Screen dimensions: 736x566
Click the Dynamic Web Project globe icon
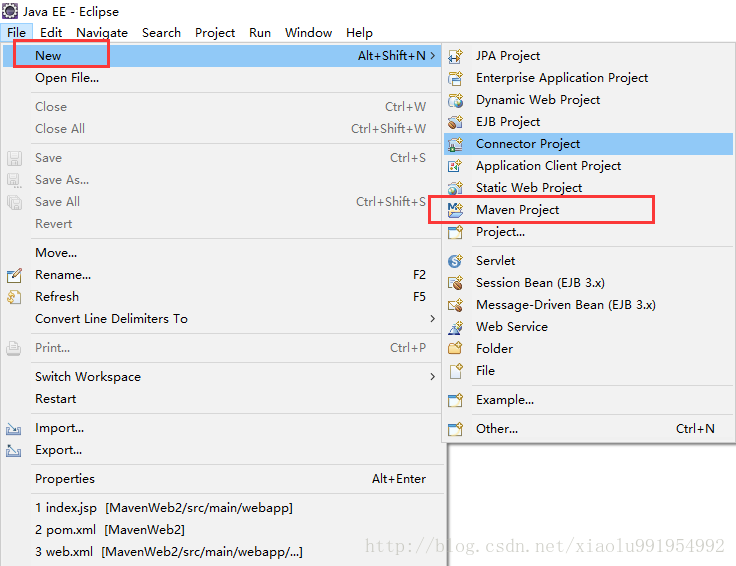tap(455, 100)
